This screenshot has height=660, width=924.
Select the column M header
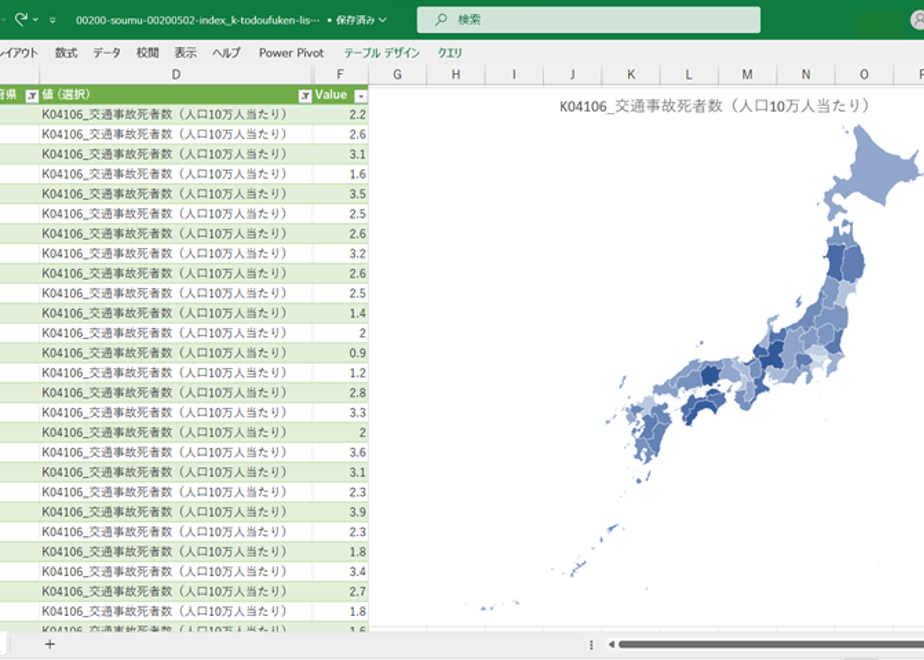click(747, 74)
